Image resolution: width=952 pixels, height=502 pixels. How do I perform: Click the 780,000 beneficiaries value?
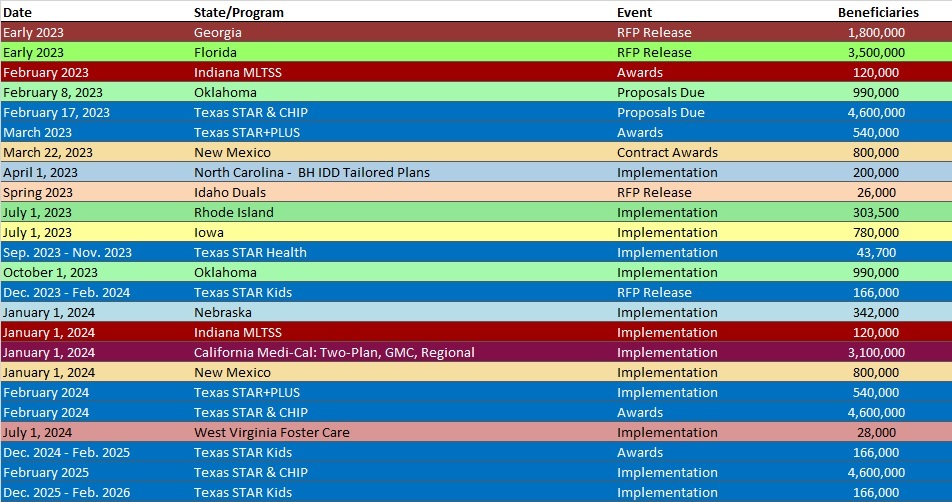click(876, 232)
